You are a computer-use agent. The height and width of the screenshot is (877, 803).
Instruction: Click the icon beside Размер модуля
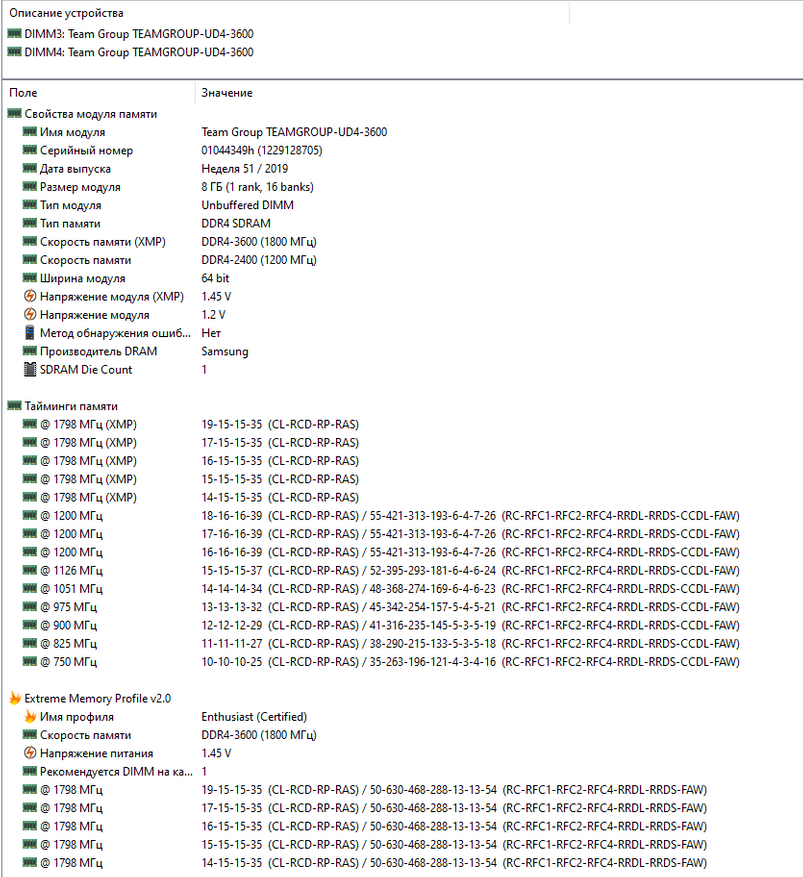pyautogui.click(x=30, y=187)
